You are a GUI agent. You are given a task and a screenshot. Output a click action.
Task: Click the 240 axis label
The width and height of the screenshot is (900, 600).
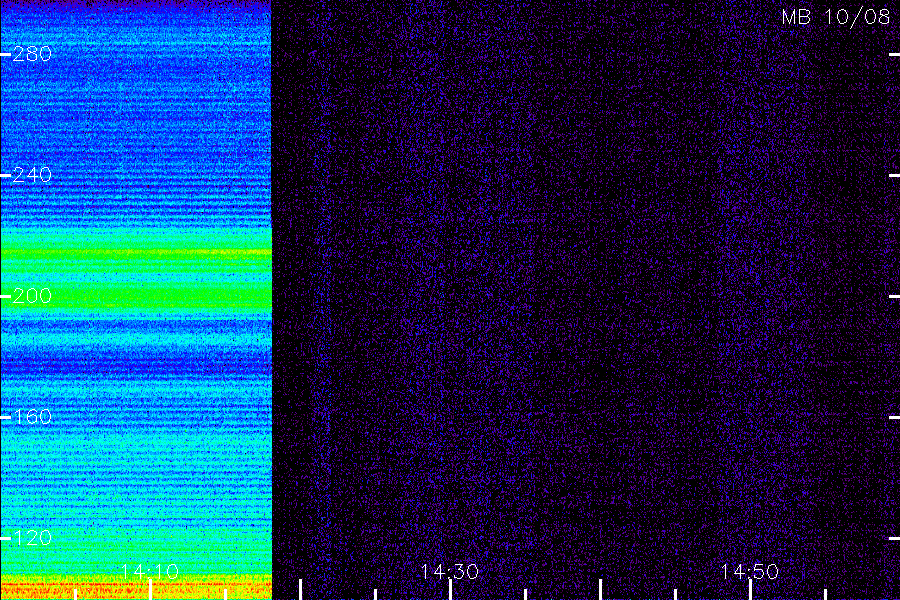pyautogui.click(x=32, y=175)
